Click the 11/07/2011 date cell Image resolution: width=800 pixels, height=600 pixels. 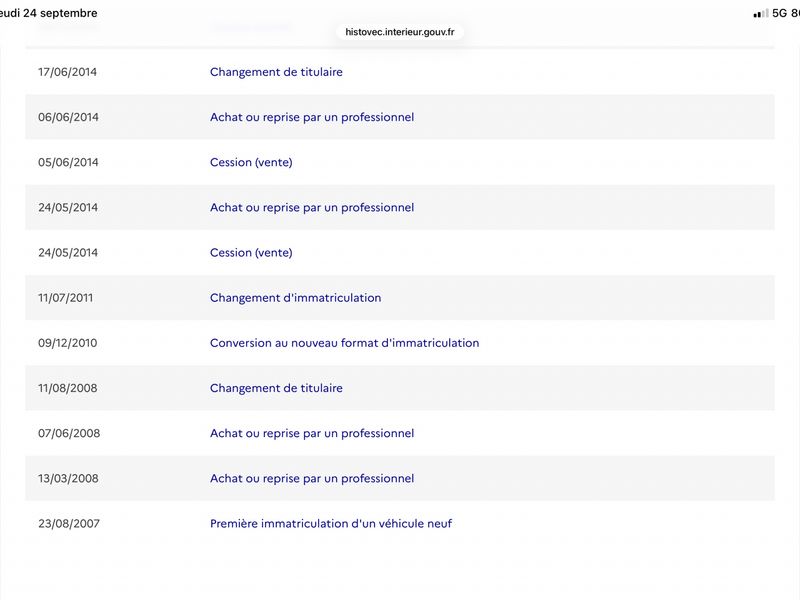point(66,298)
